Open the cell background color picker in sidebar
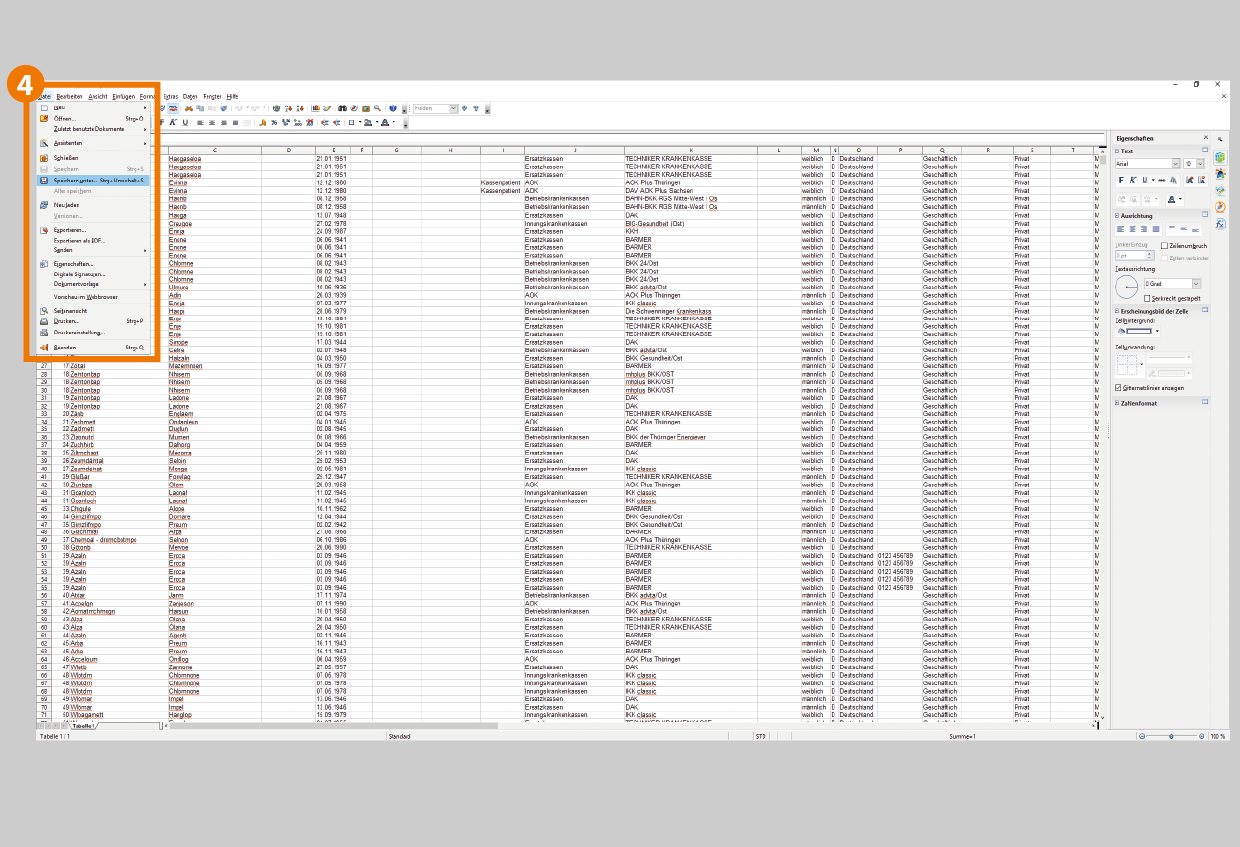The height and width of the screenshot is (847, 1240). (x=1157, y=331)
